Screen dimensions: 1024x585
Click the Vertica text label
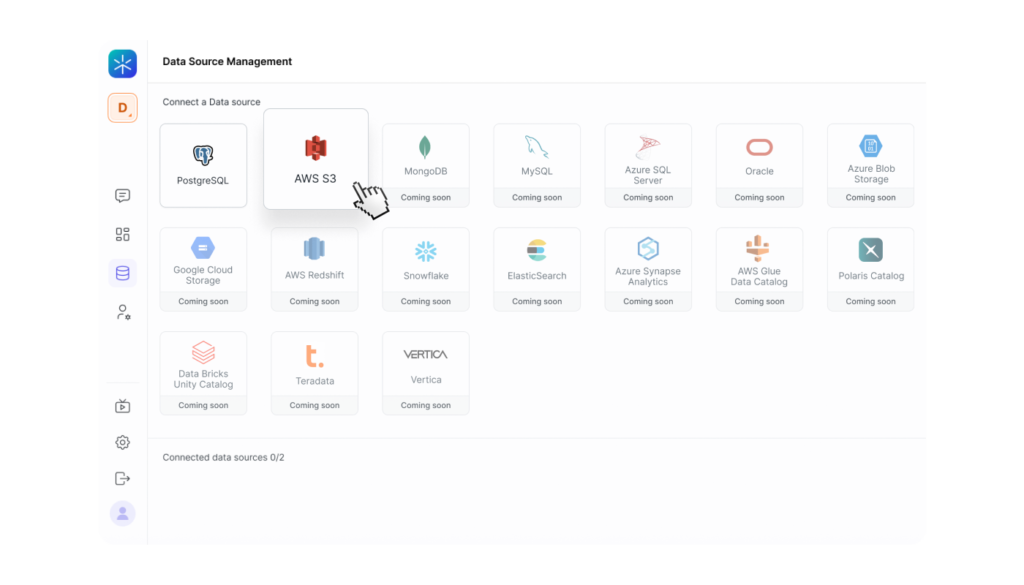(x=426, y=379)
